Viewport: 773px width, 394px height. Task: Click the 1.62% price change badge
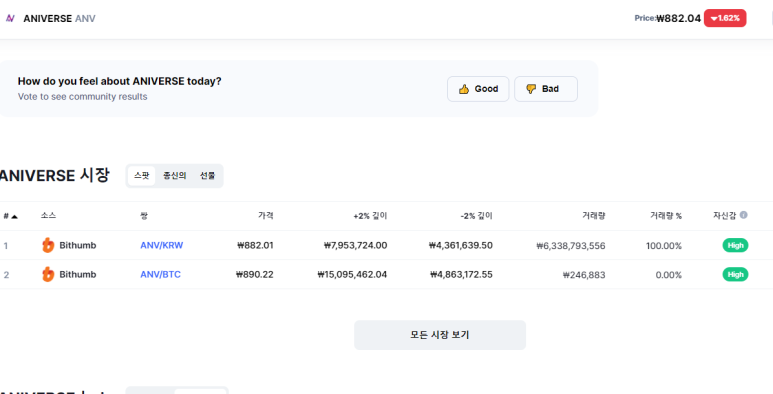(x=725, y=18)
